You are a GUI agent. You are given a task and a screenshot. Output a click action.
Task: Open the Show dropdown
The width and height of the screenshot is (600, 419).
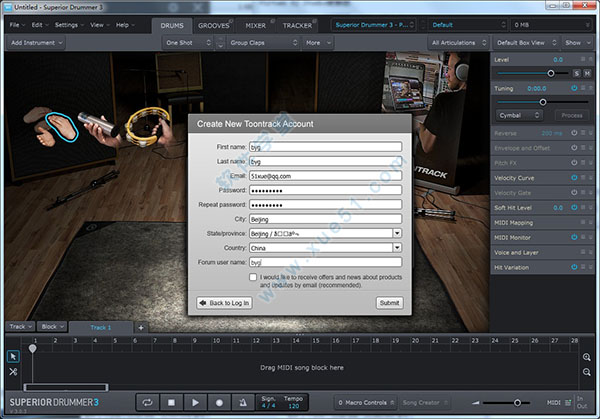[578, 43]
